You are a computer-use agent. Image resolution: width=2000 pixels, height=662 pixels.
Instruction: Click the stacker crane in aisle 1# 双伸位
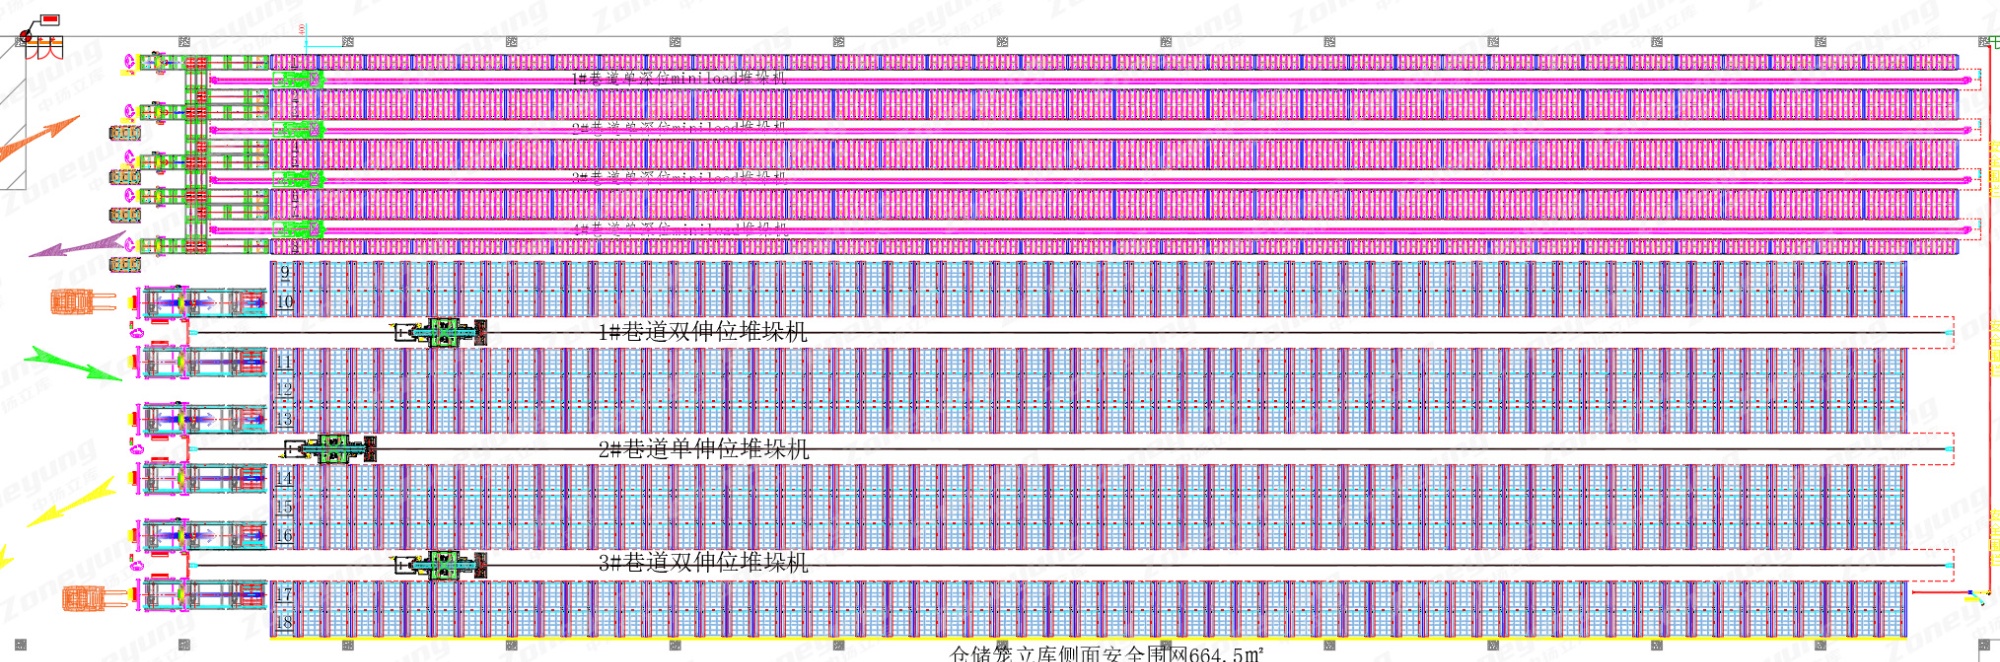pos(441,332)
